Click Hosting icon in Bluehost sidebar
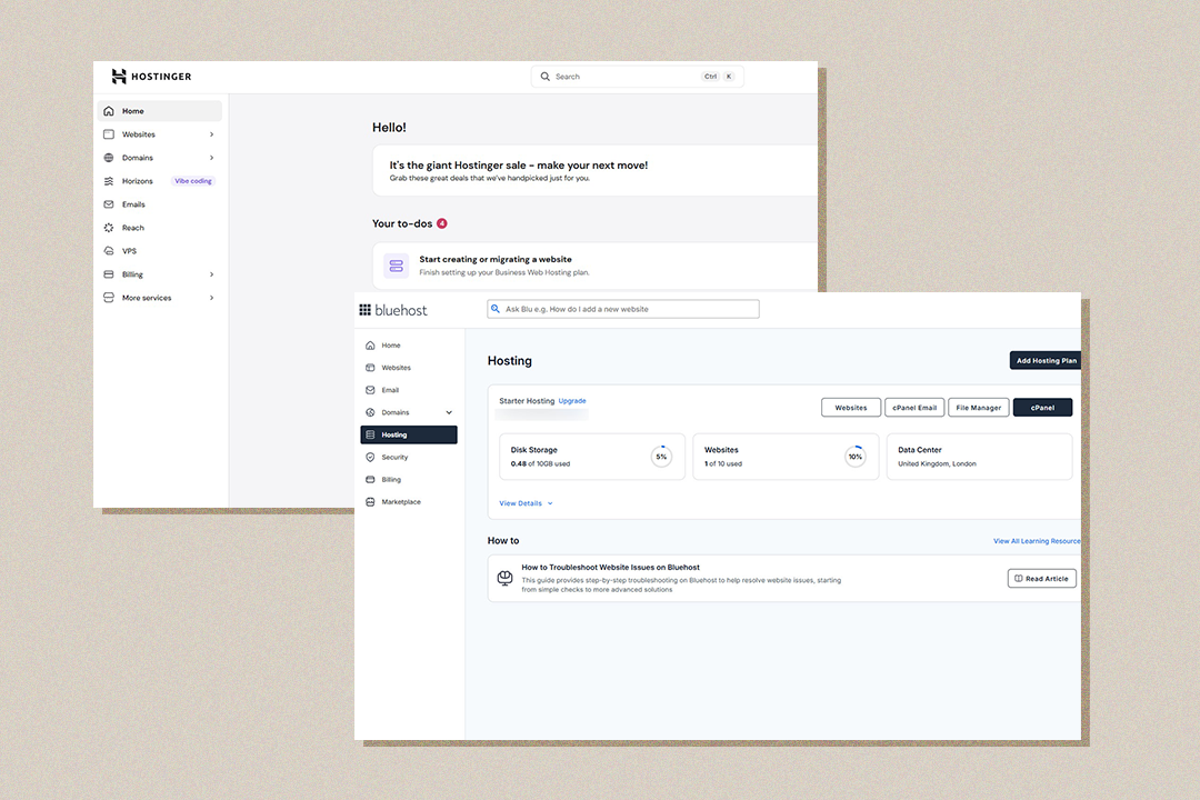1200x800 pixels. click(370, 435)
